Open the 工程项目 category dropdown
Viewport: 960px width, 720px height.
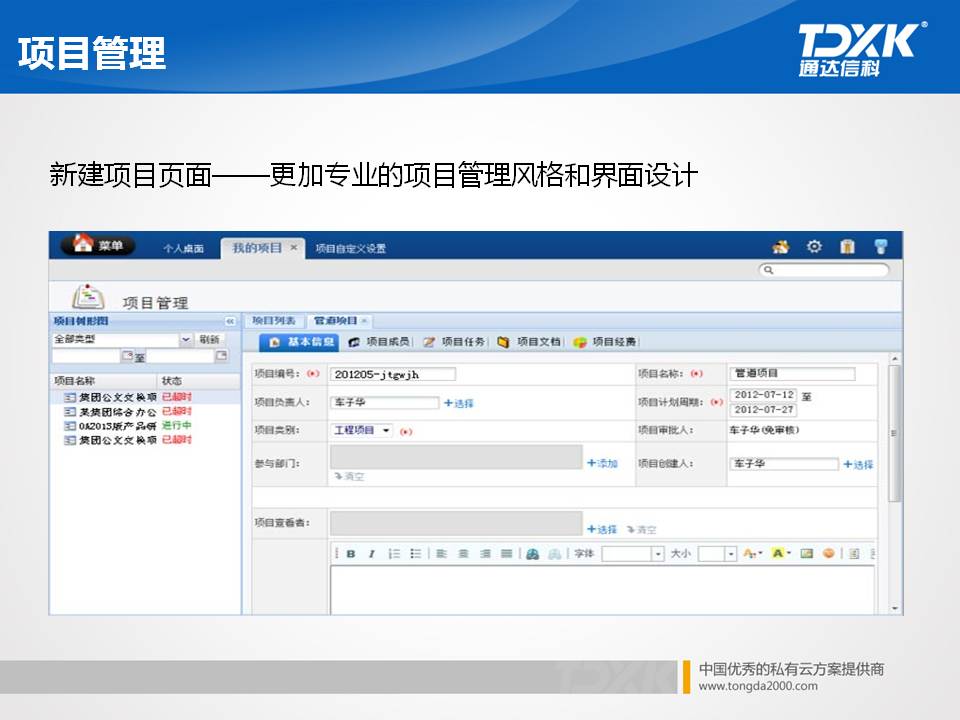click(362, 430)
